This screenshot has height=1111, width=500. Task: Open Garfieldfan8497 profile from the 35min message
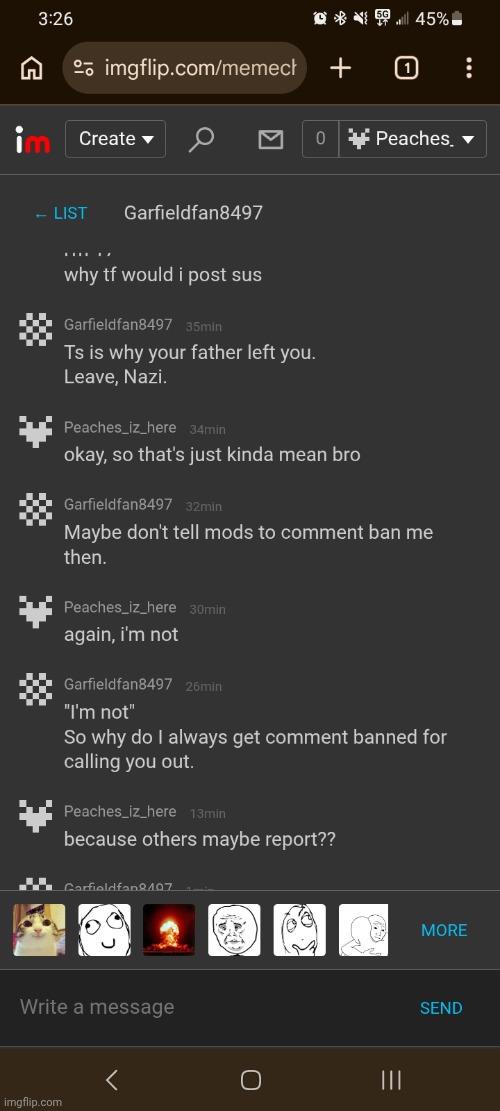tap(118, 325)
